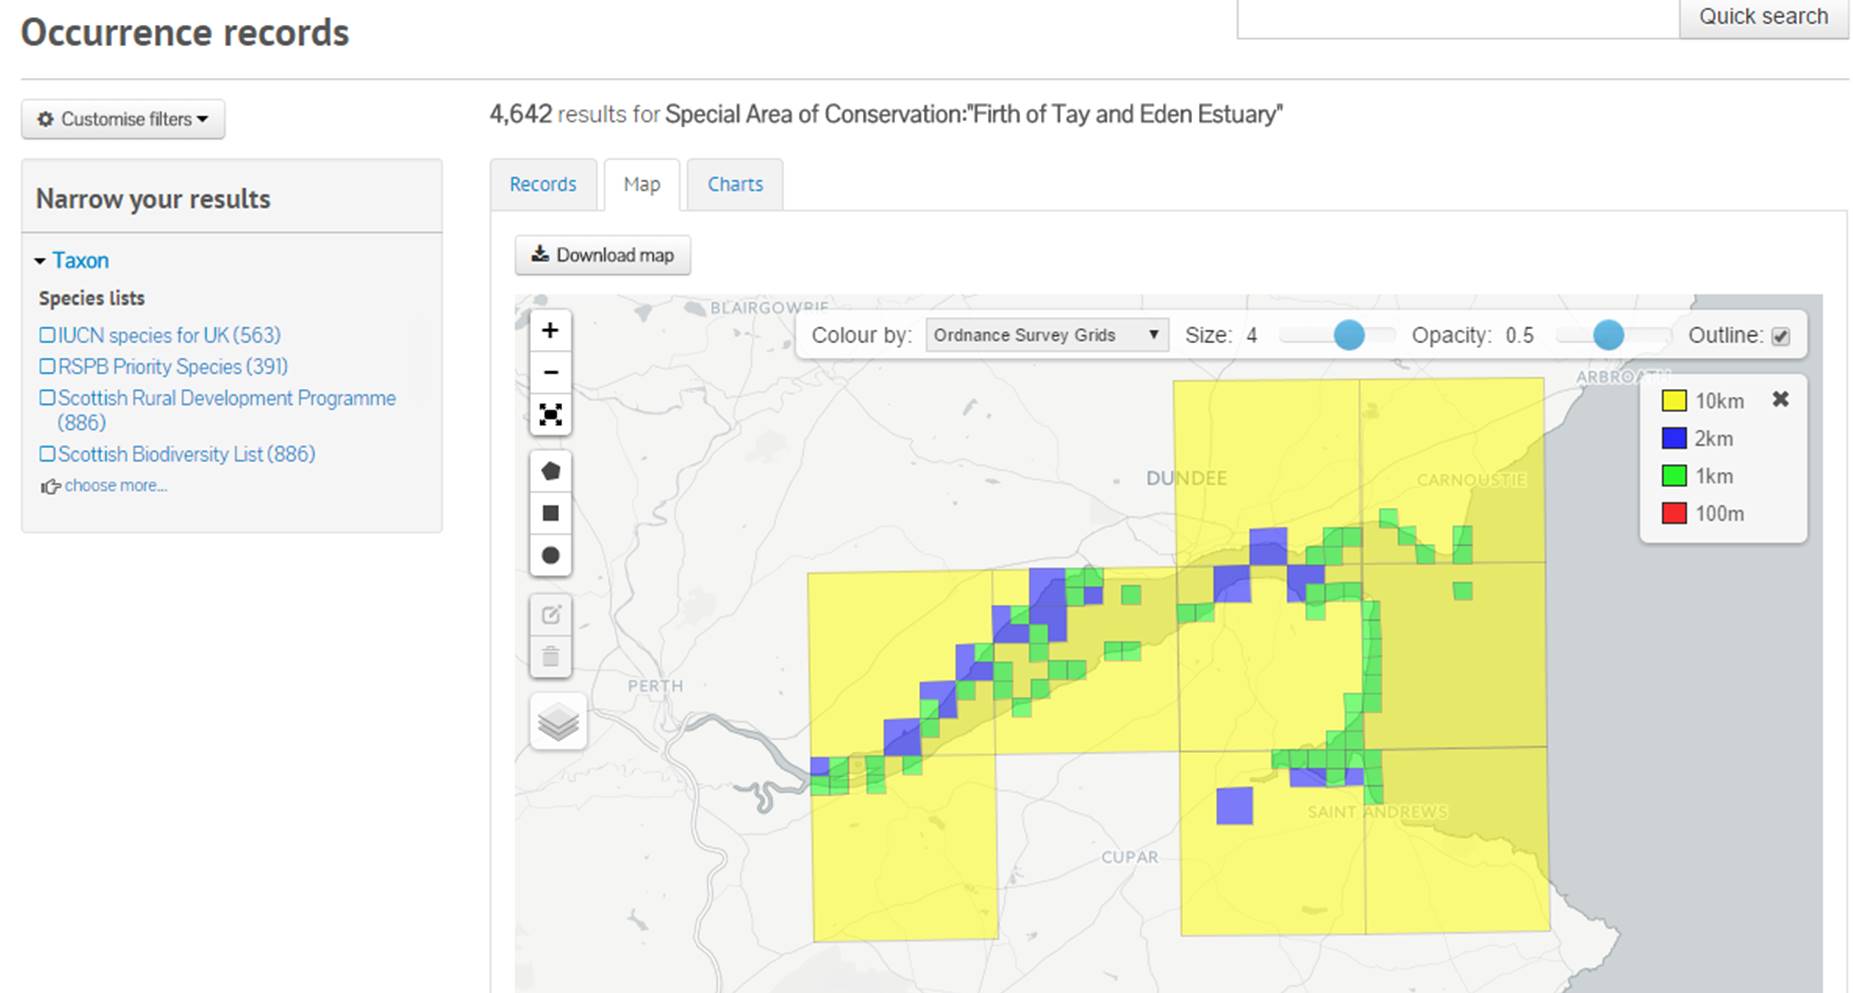Tick Scottish Rural Development Programme checkbox
The image size is (1853, 993).
pos(47,397)
